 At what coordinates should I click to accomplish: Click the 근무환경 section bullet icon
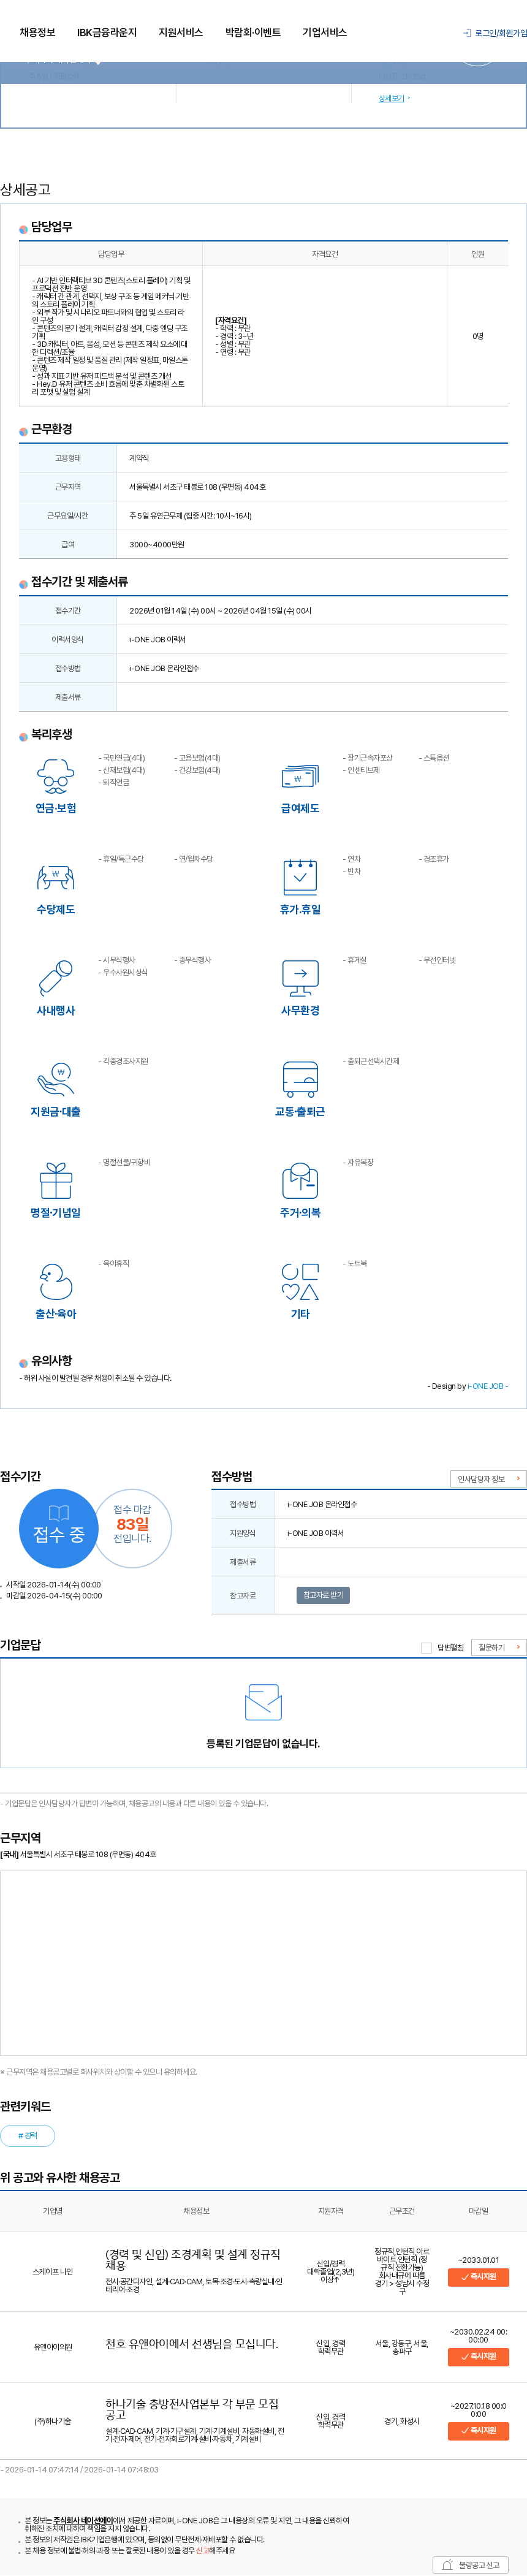point(23,431)
